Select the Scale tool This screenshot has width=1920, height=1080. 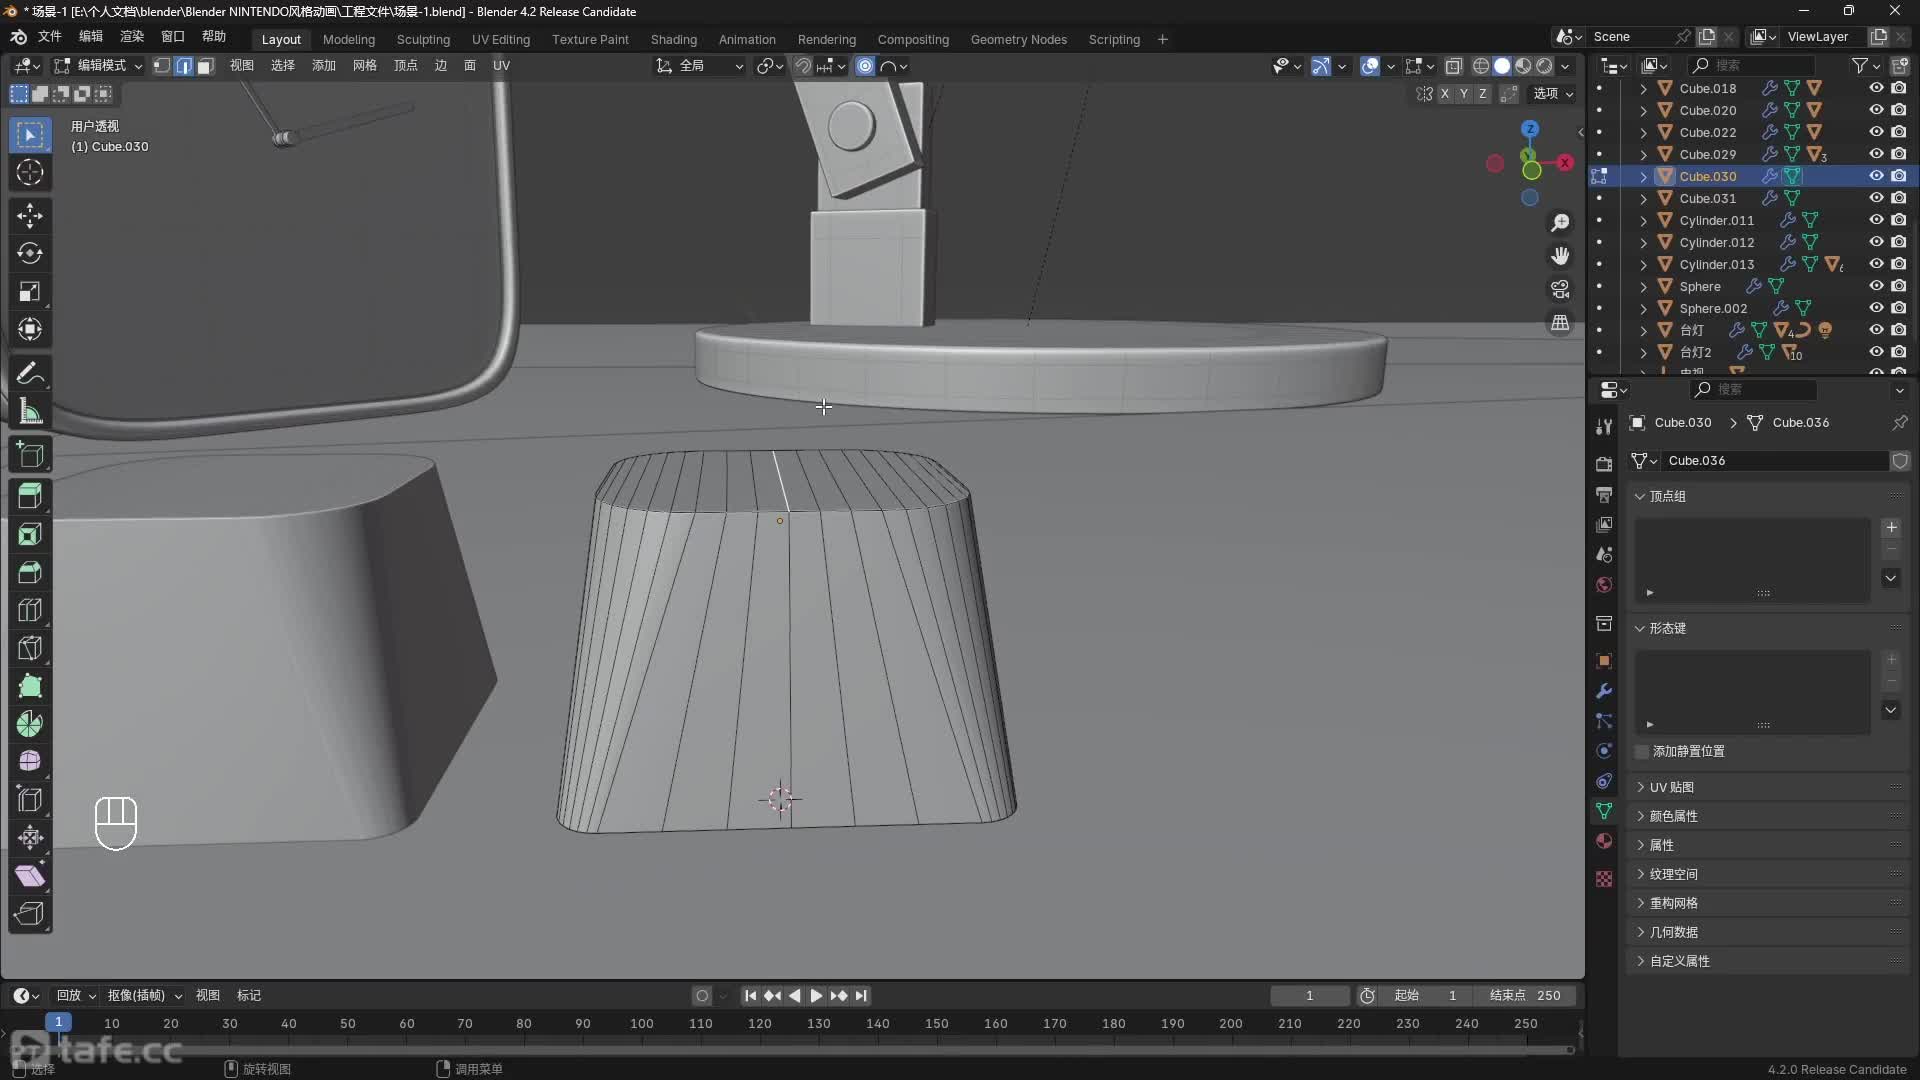(x=30, y=291)
